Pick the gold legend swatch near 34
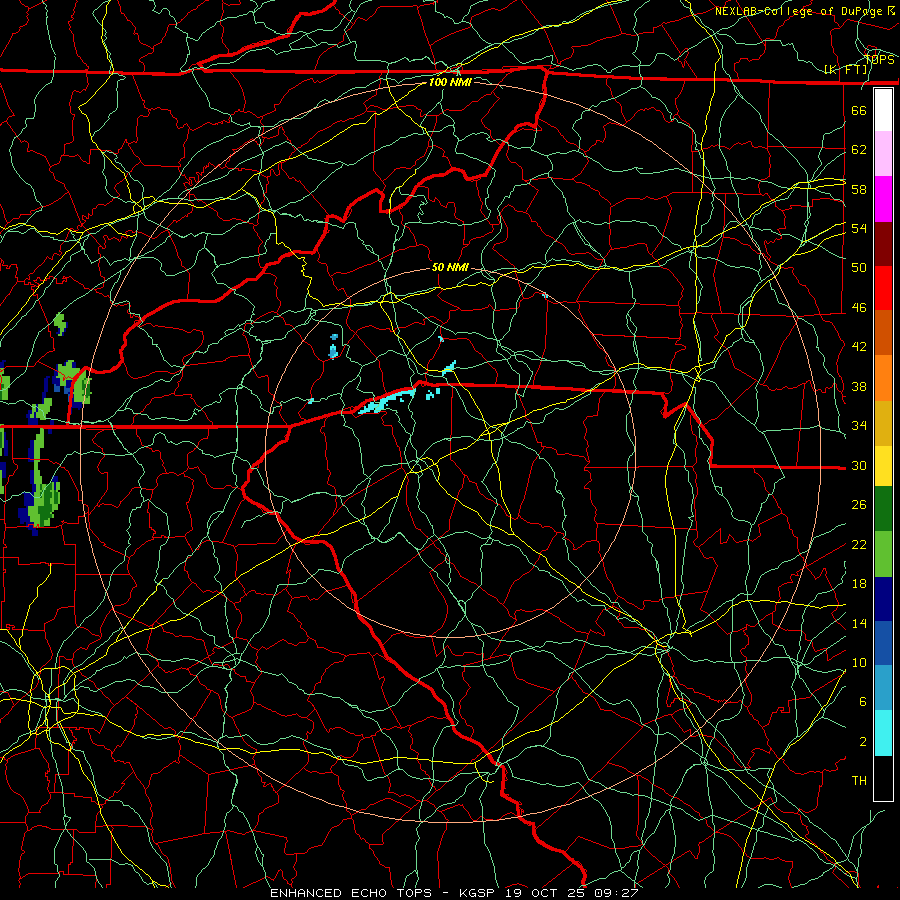The height and width of the screenshot is (900, 900). [x=883, y=424]
